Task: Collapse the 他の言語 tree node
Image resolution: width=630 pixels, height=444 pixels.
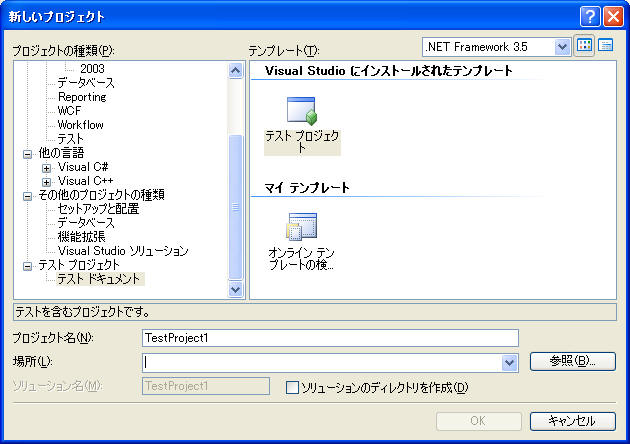Action: [x=27, y=154]
